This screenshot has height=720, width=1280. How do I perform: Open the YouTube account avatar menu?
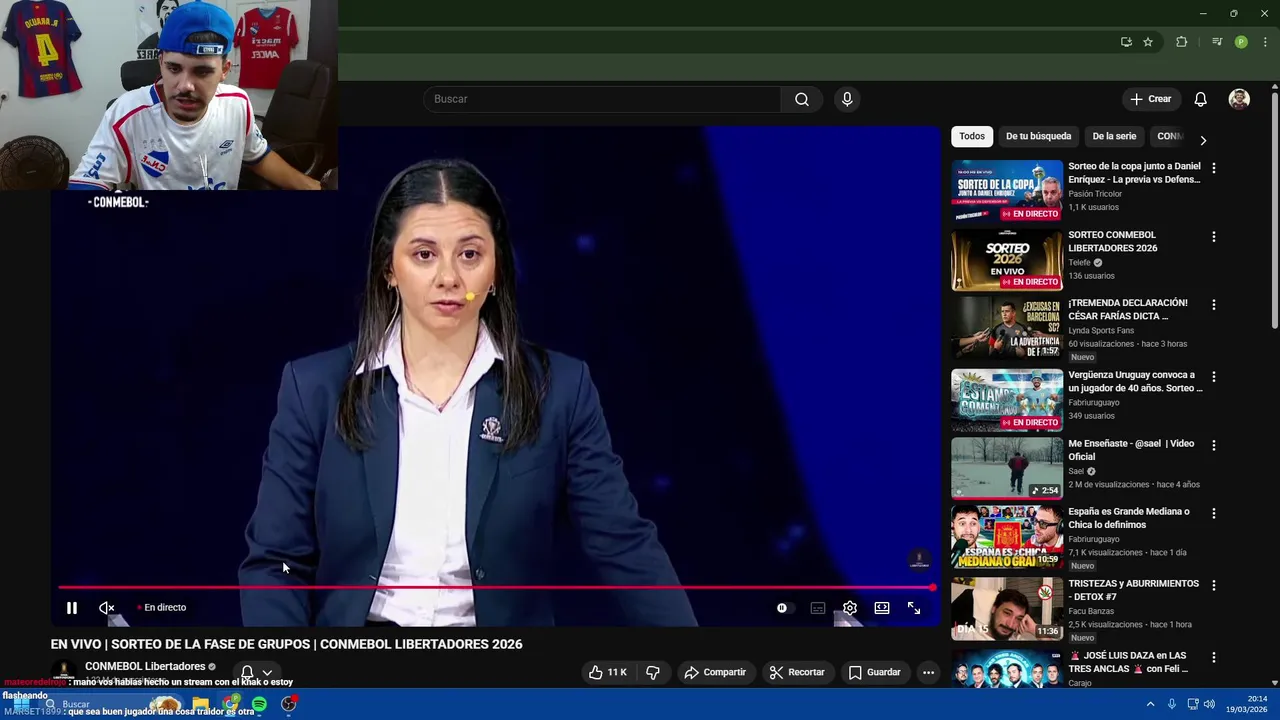tap(1239, 99)
